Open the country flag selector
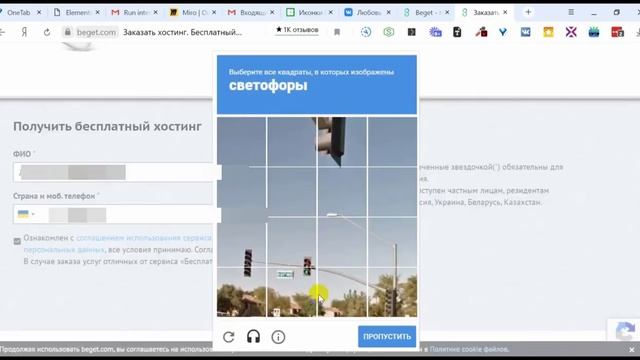This screenshot has width=640, height=360. pos(26,214)
